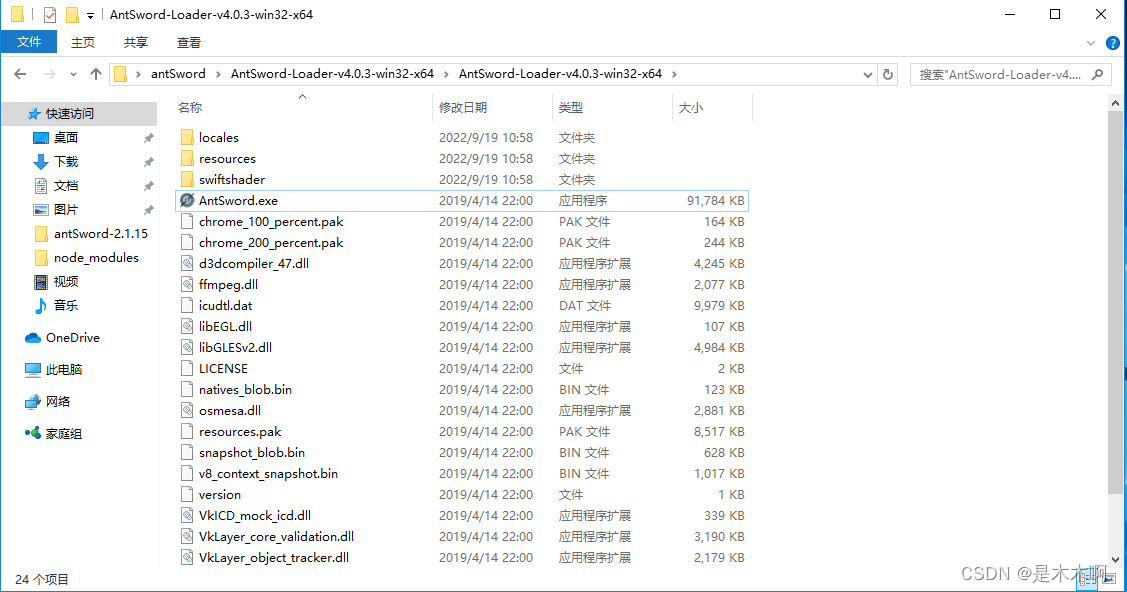Image resolution: width=1127 pixels, height=592 pixels.
Task: Click the VkICD_mock_icd.dll file icon
Action: pyautogui.click(x=187, y=515)
